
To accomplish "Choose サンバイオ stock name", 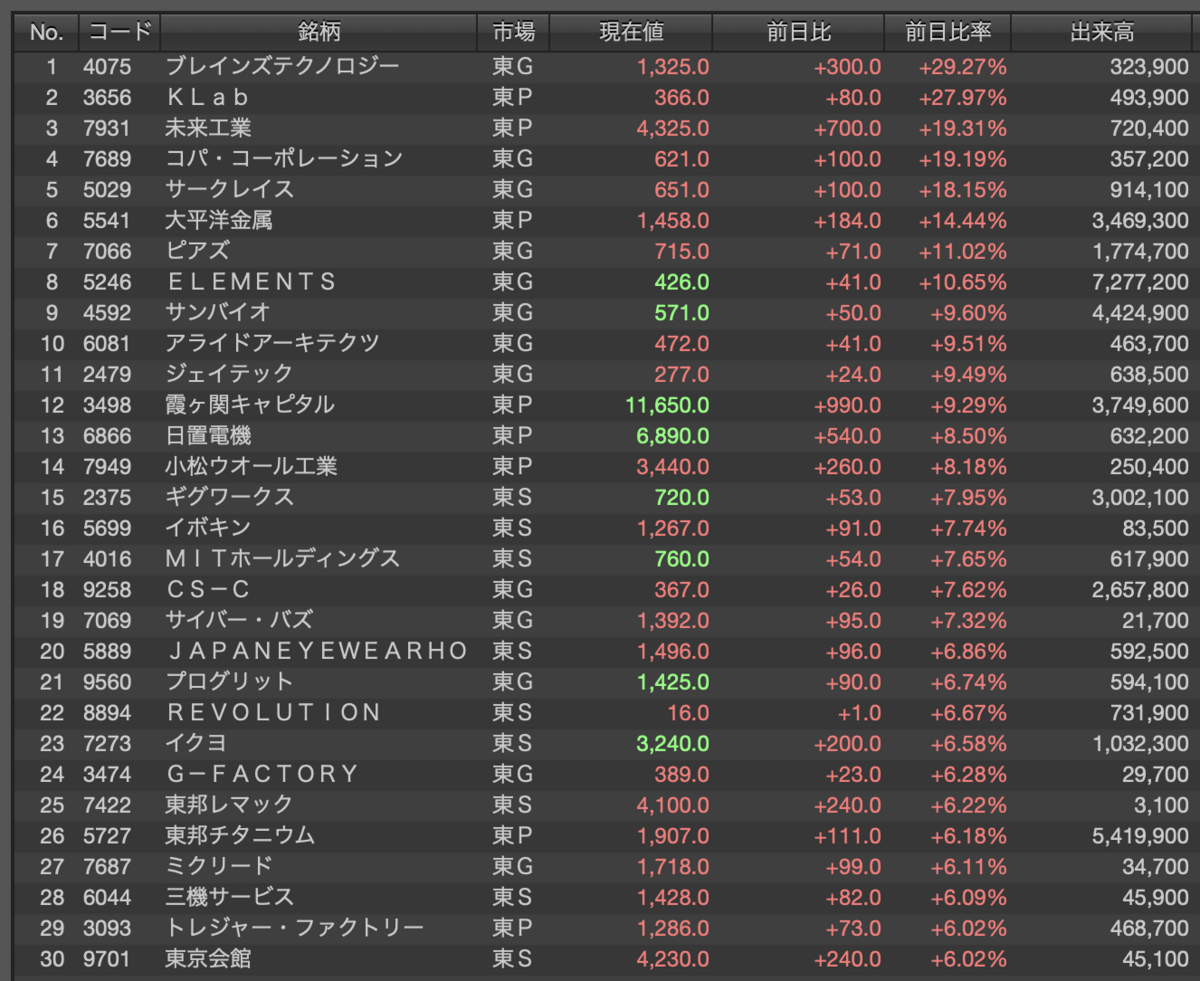I will coord(218,313).
